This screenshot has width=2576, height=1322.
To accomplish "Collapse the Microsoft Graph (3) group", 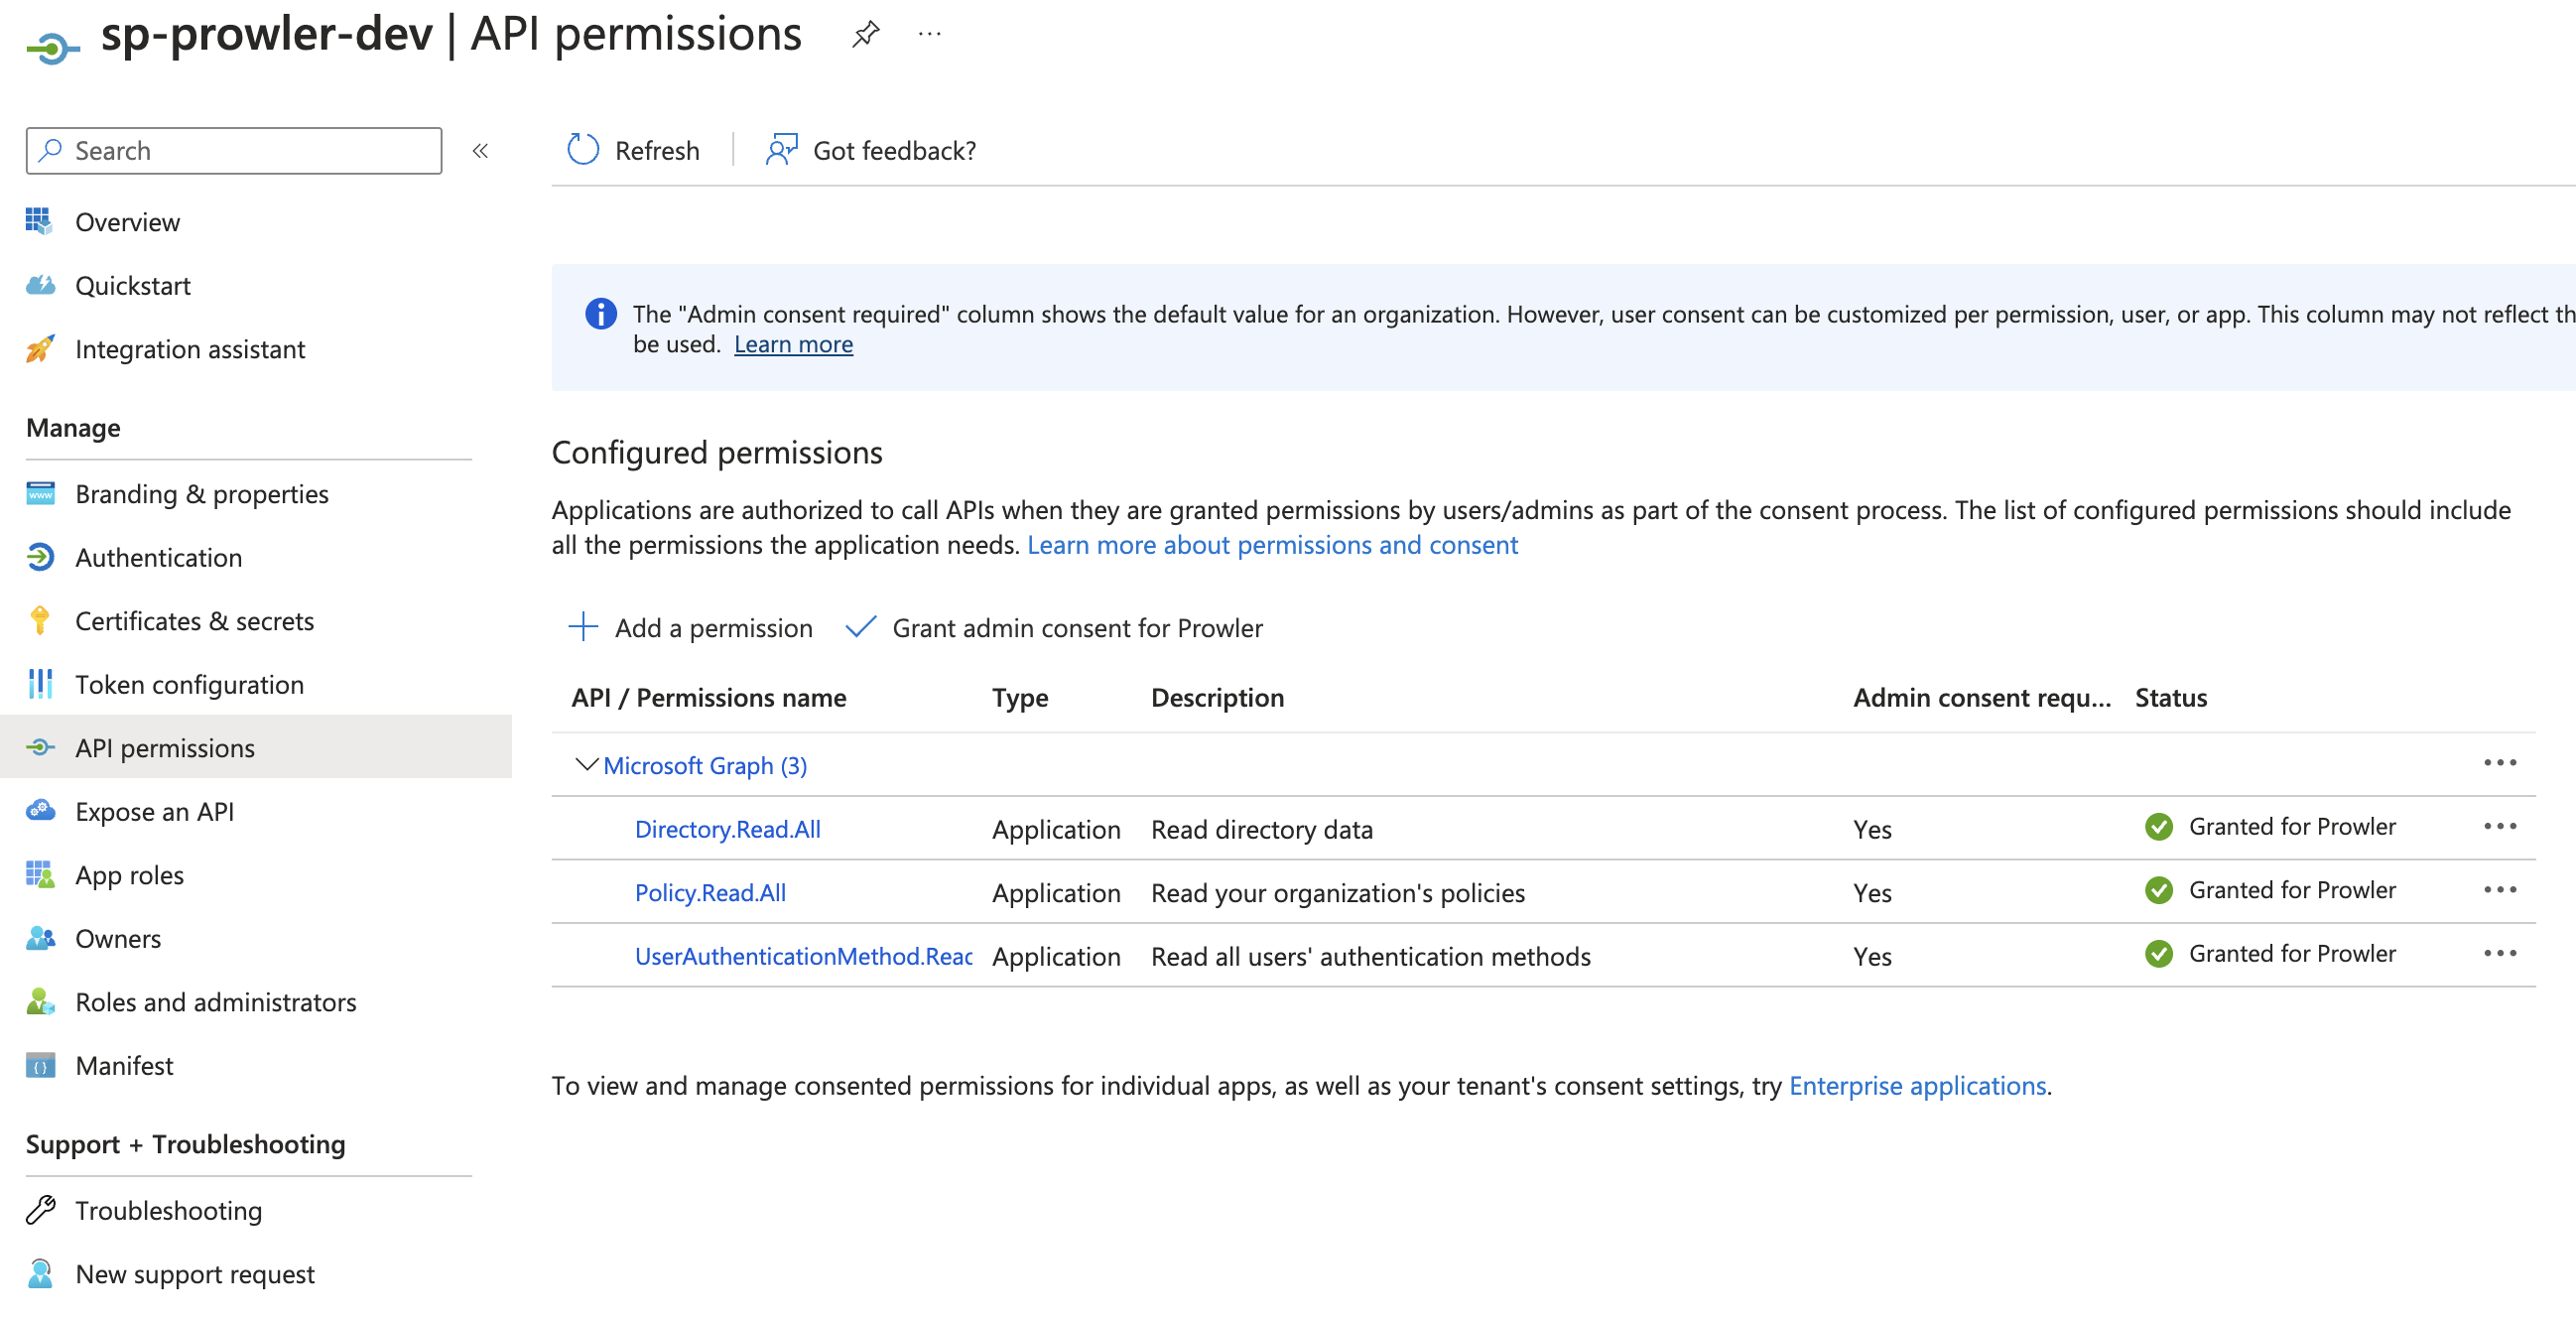I will pyautogui.click(x=587, y=765).
